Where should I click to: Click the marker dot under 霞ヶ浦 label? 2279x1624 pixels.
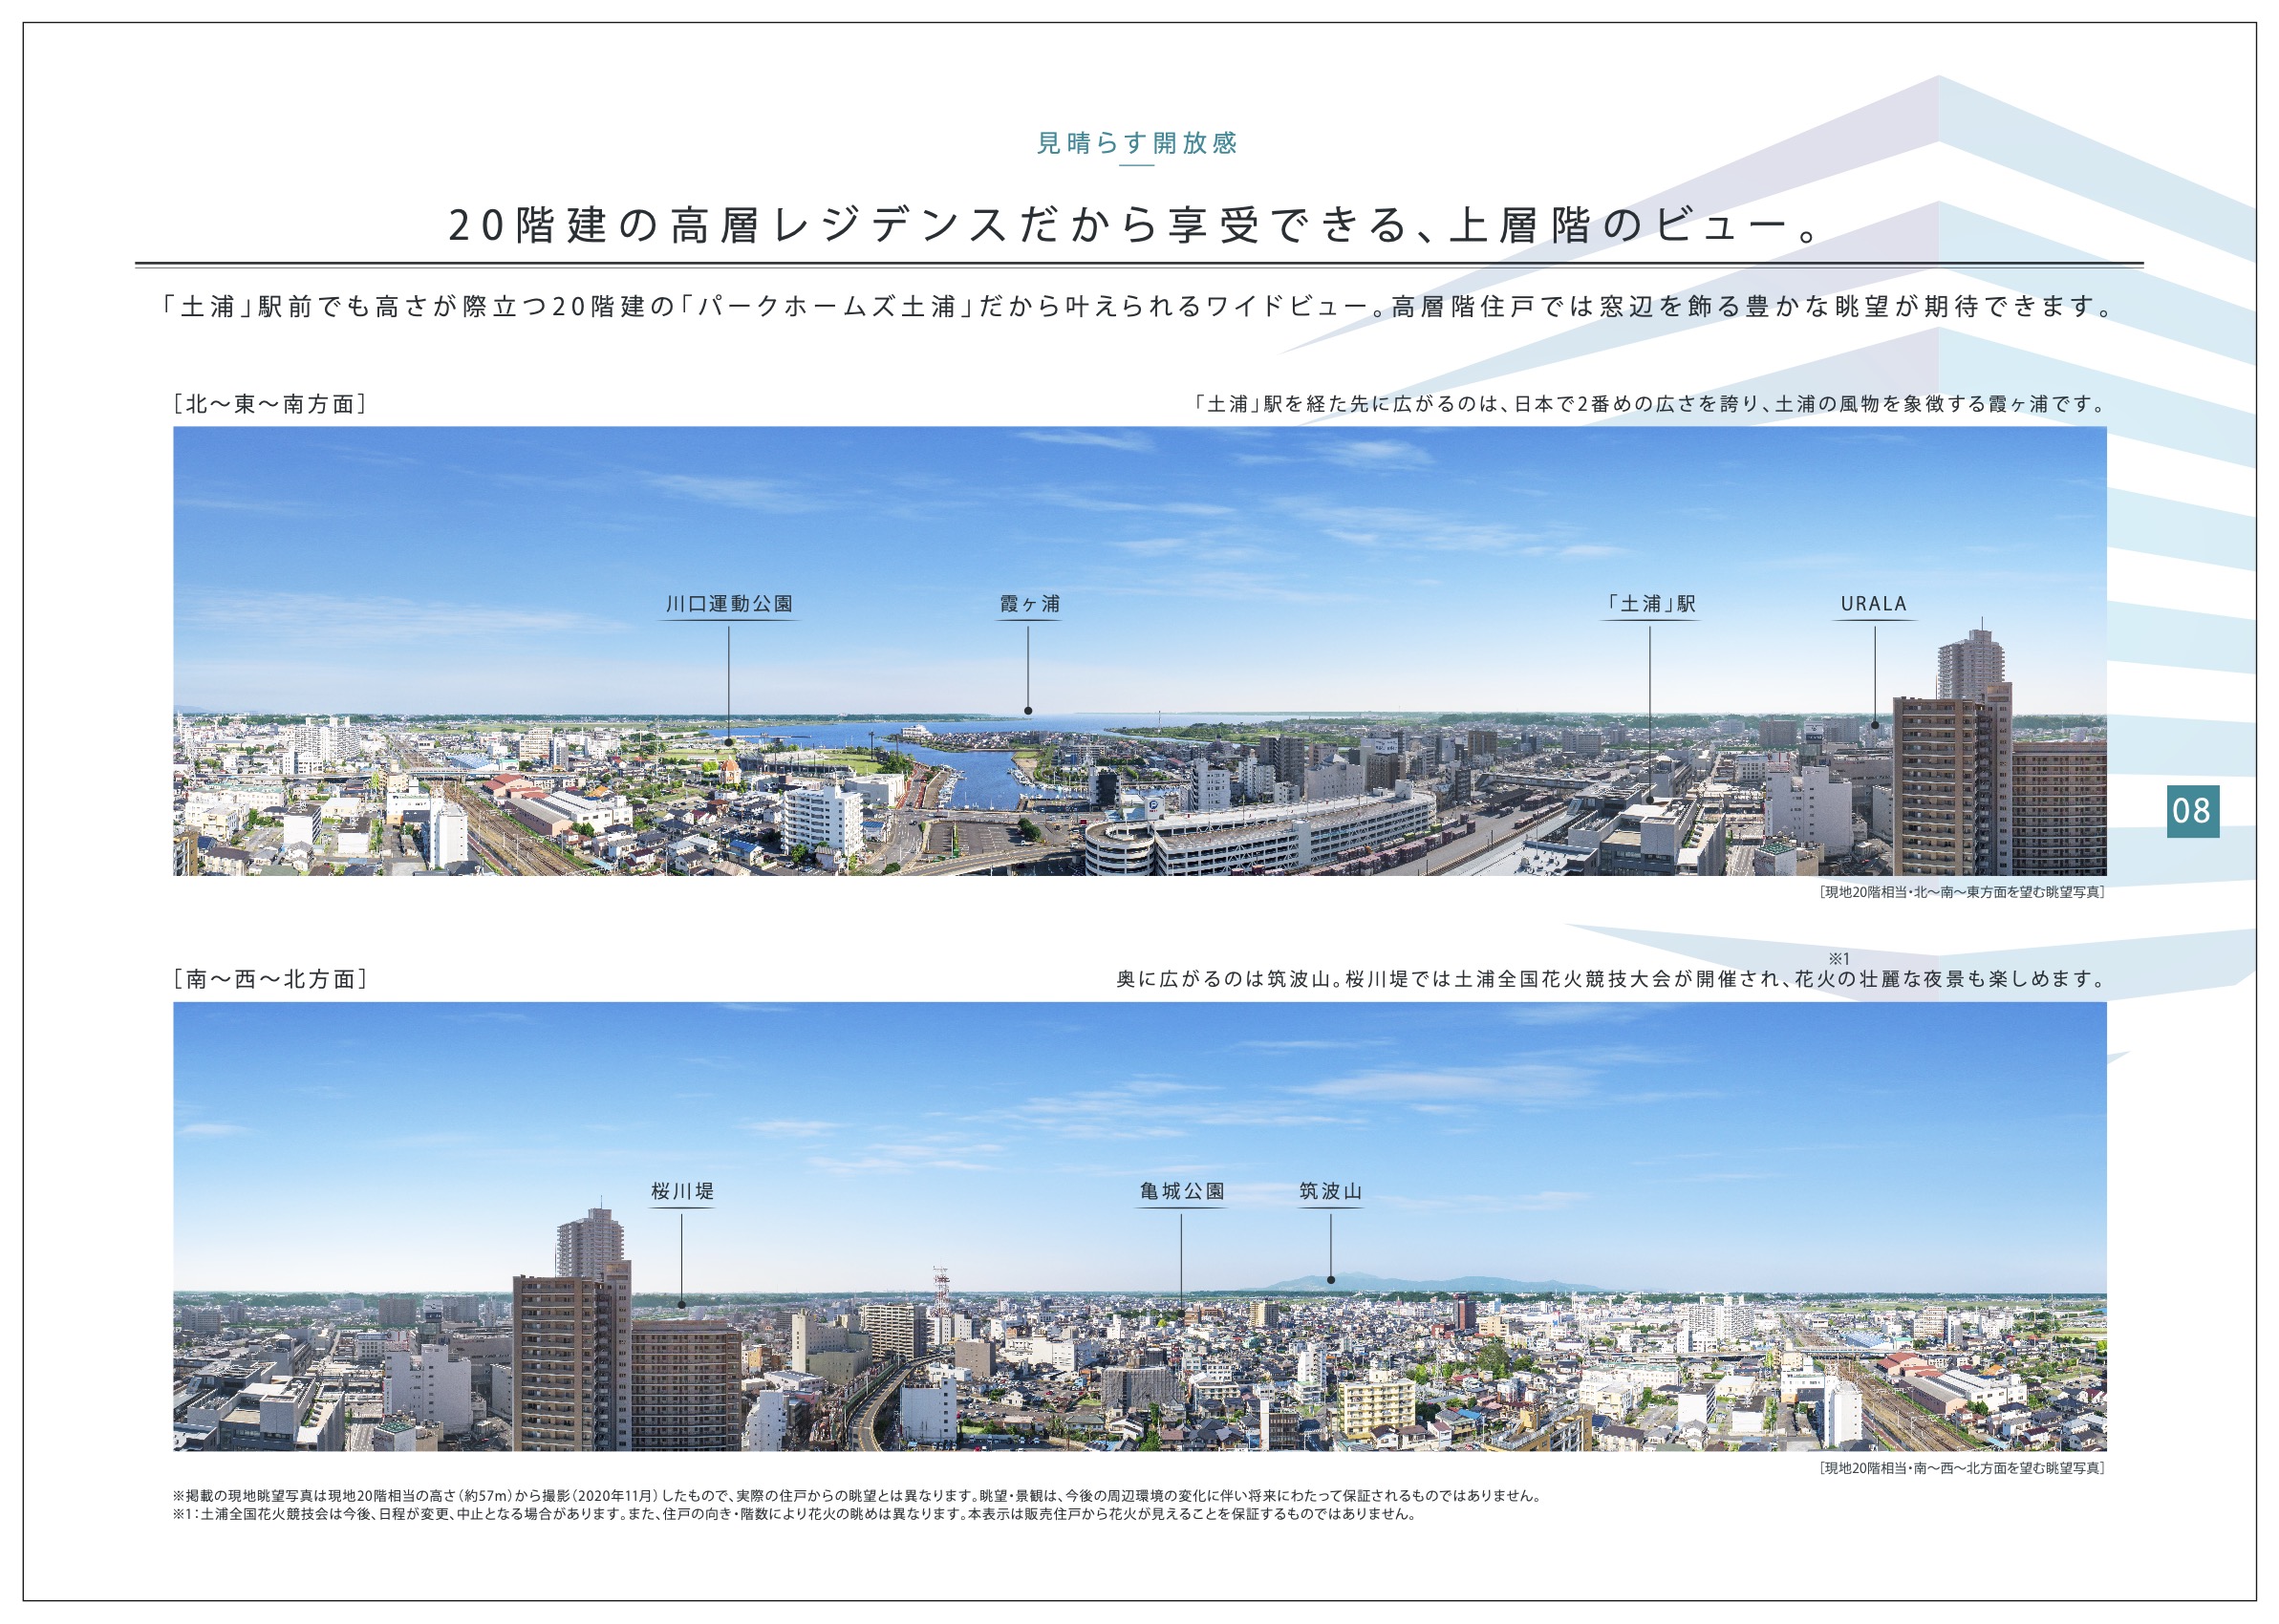point(1028,711)
